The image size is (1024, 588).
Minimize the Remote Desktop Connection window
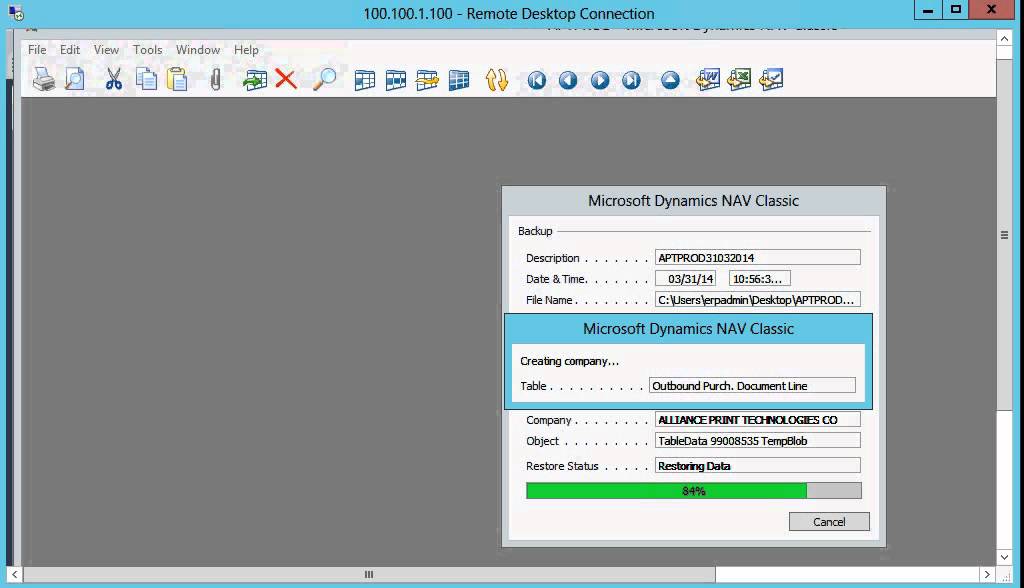[x=928, y=10]
